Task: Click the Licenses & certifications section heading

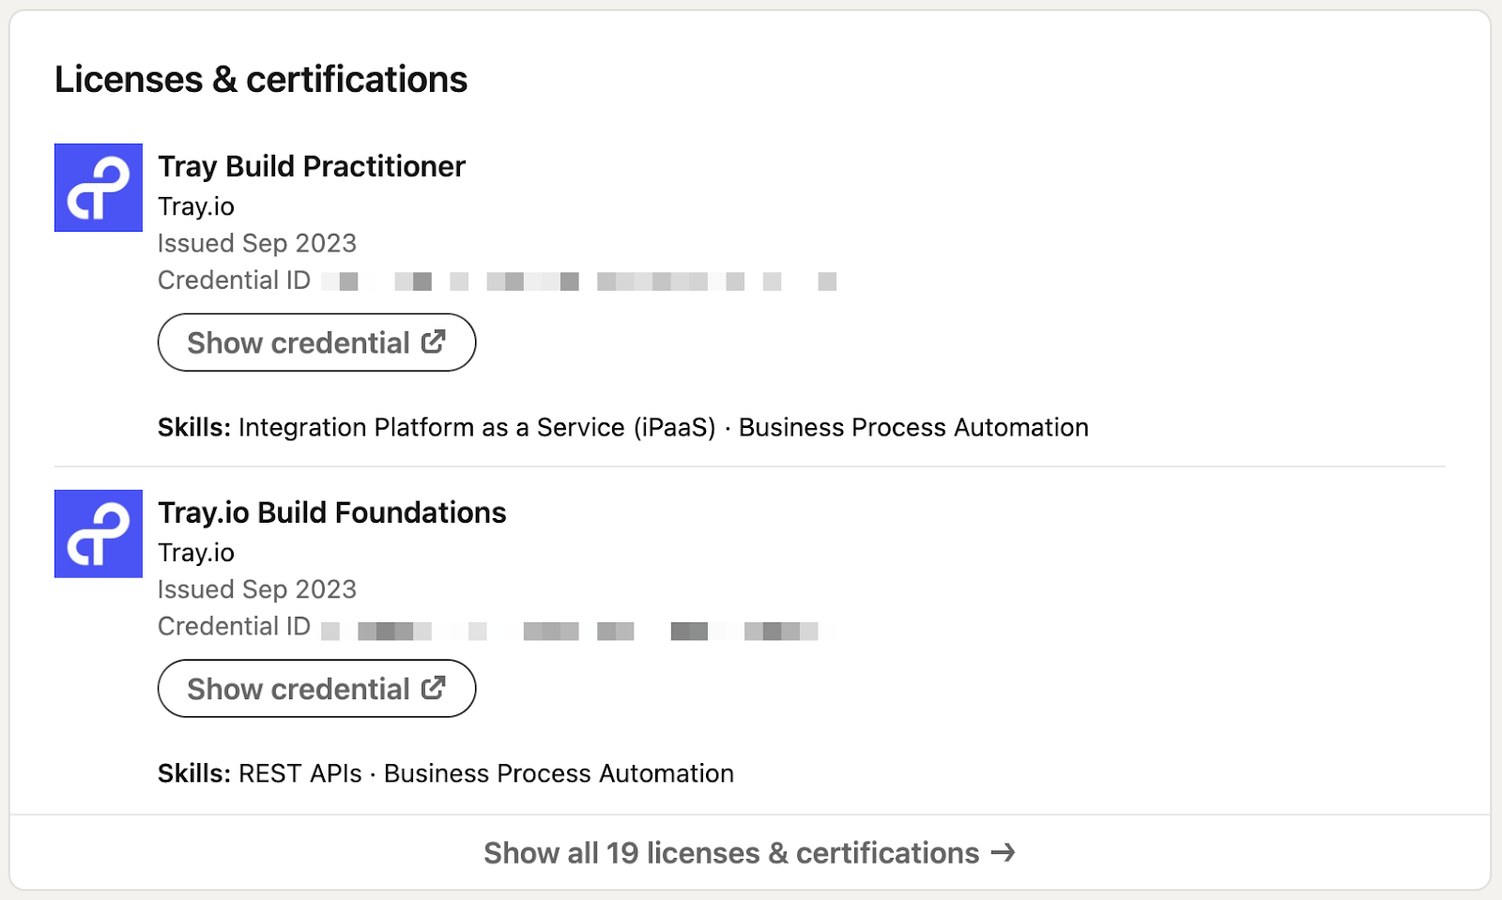Action: tap(261, 80)
